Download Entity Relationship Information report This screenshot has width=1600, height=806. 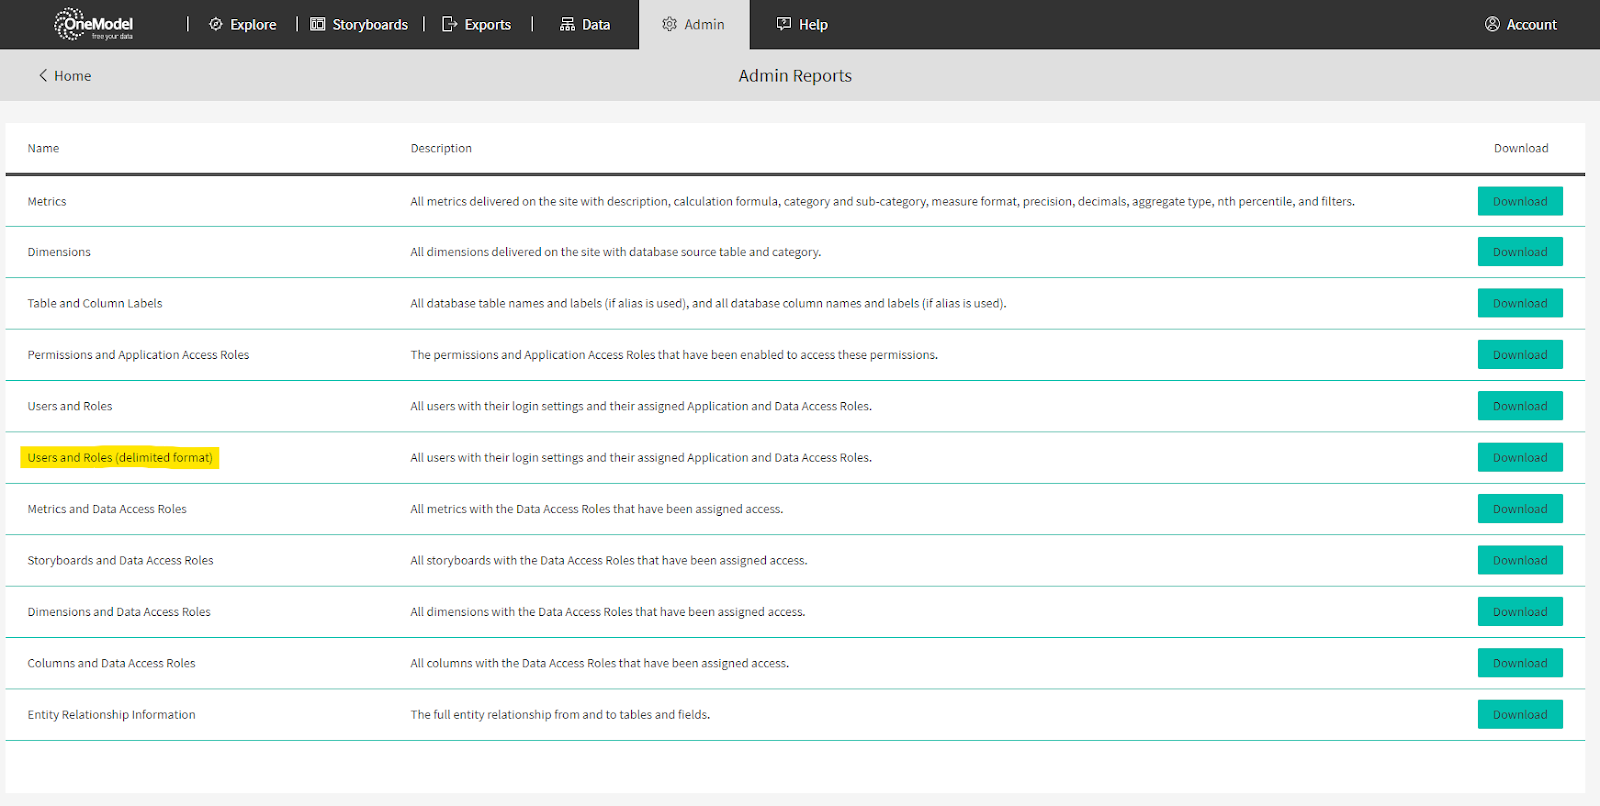click(x=1519, y=715)
